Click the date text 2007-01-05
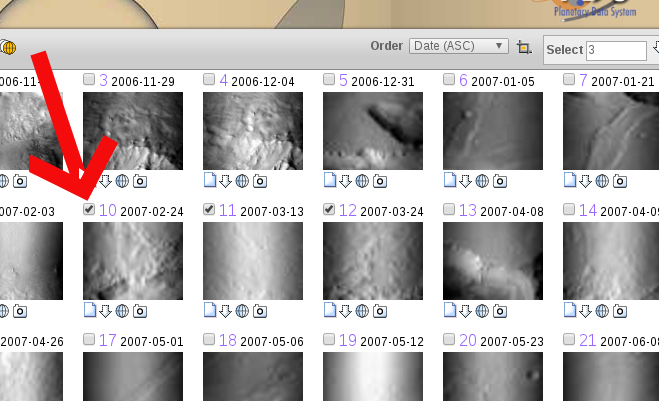Screen dimensions: 659x401 coord(503,82)
